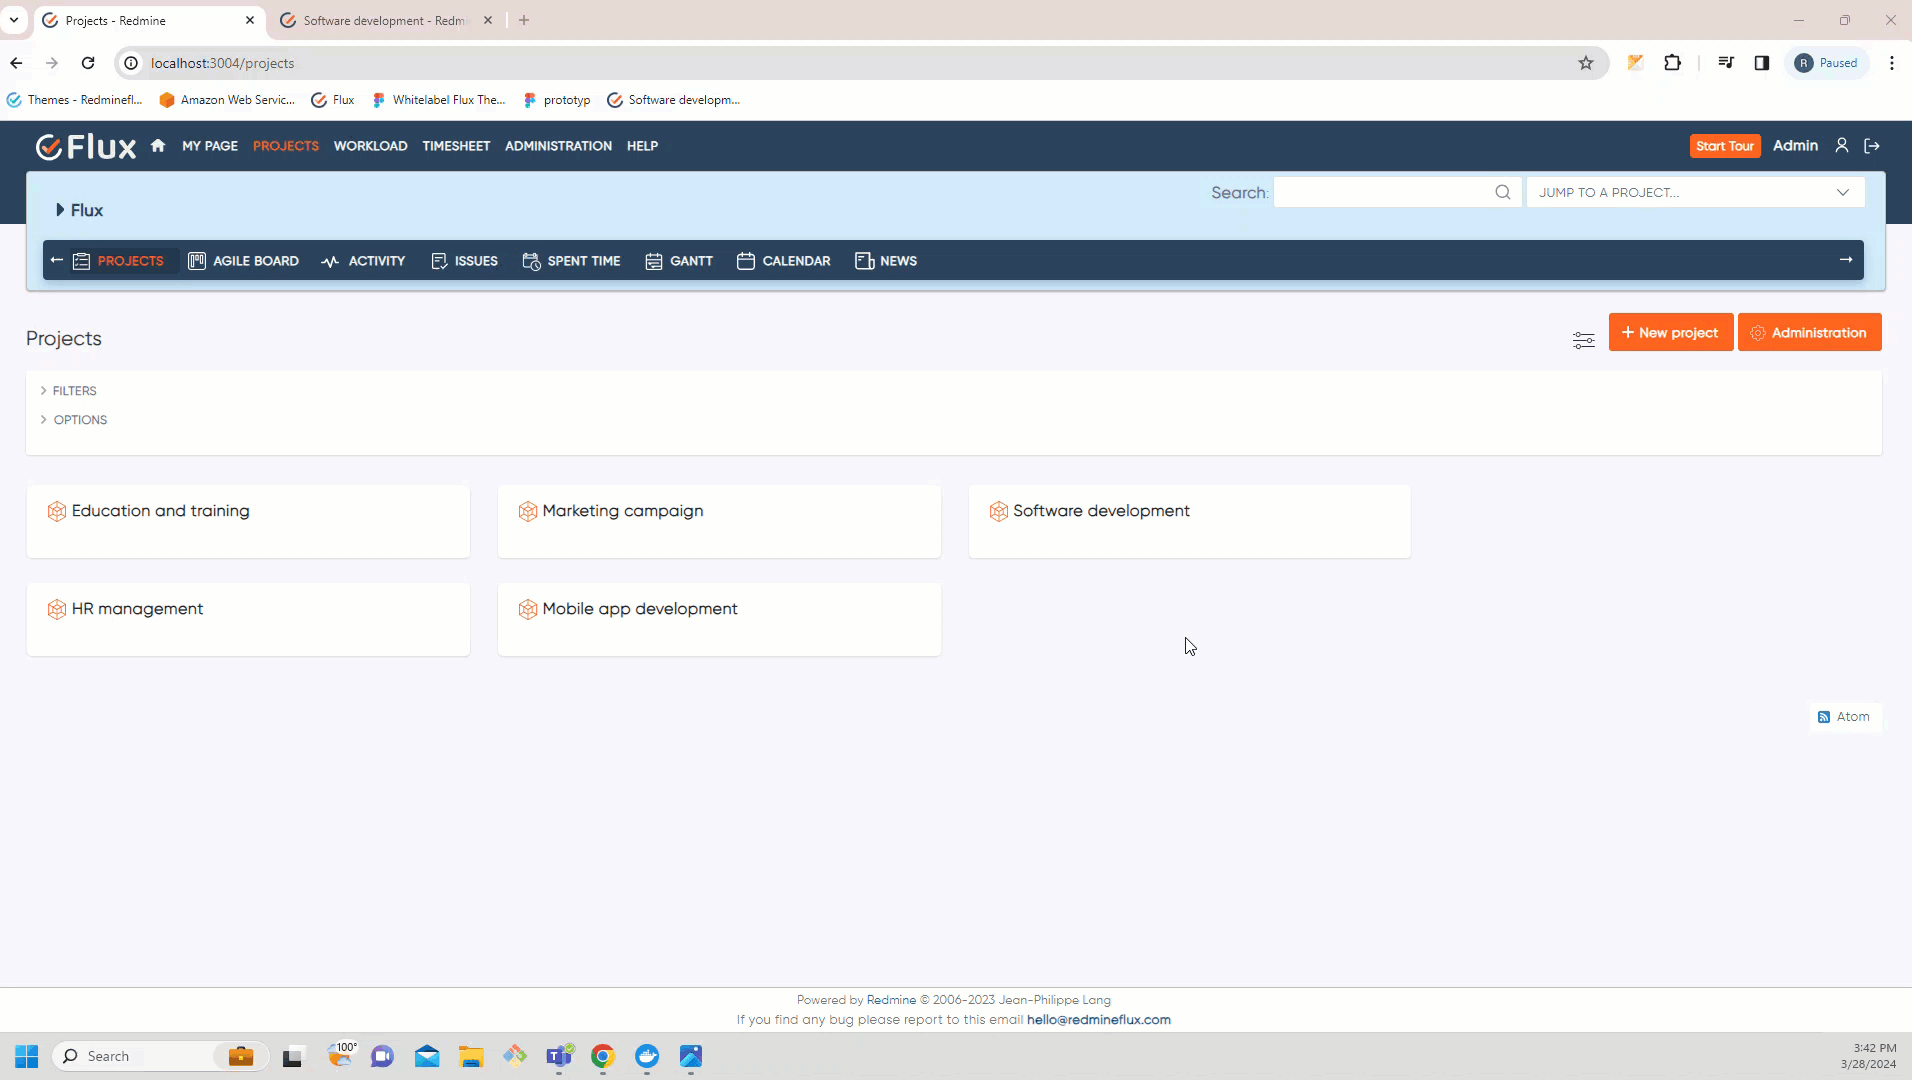Click the Flux home icon
The width and height of the screenshot is (1912, 1080).
[x=158, y=146]
